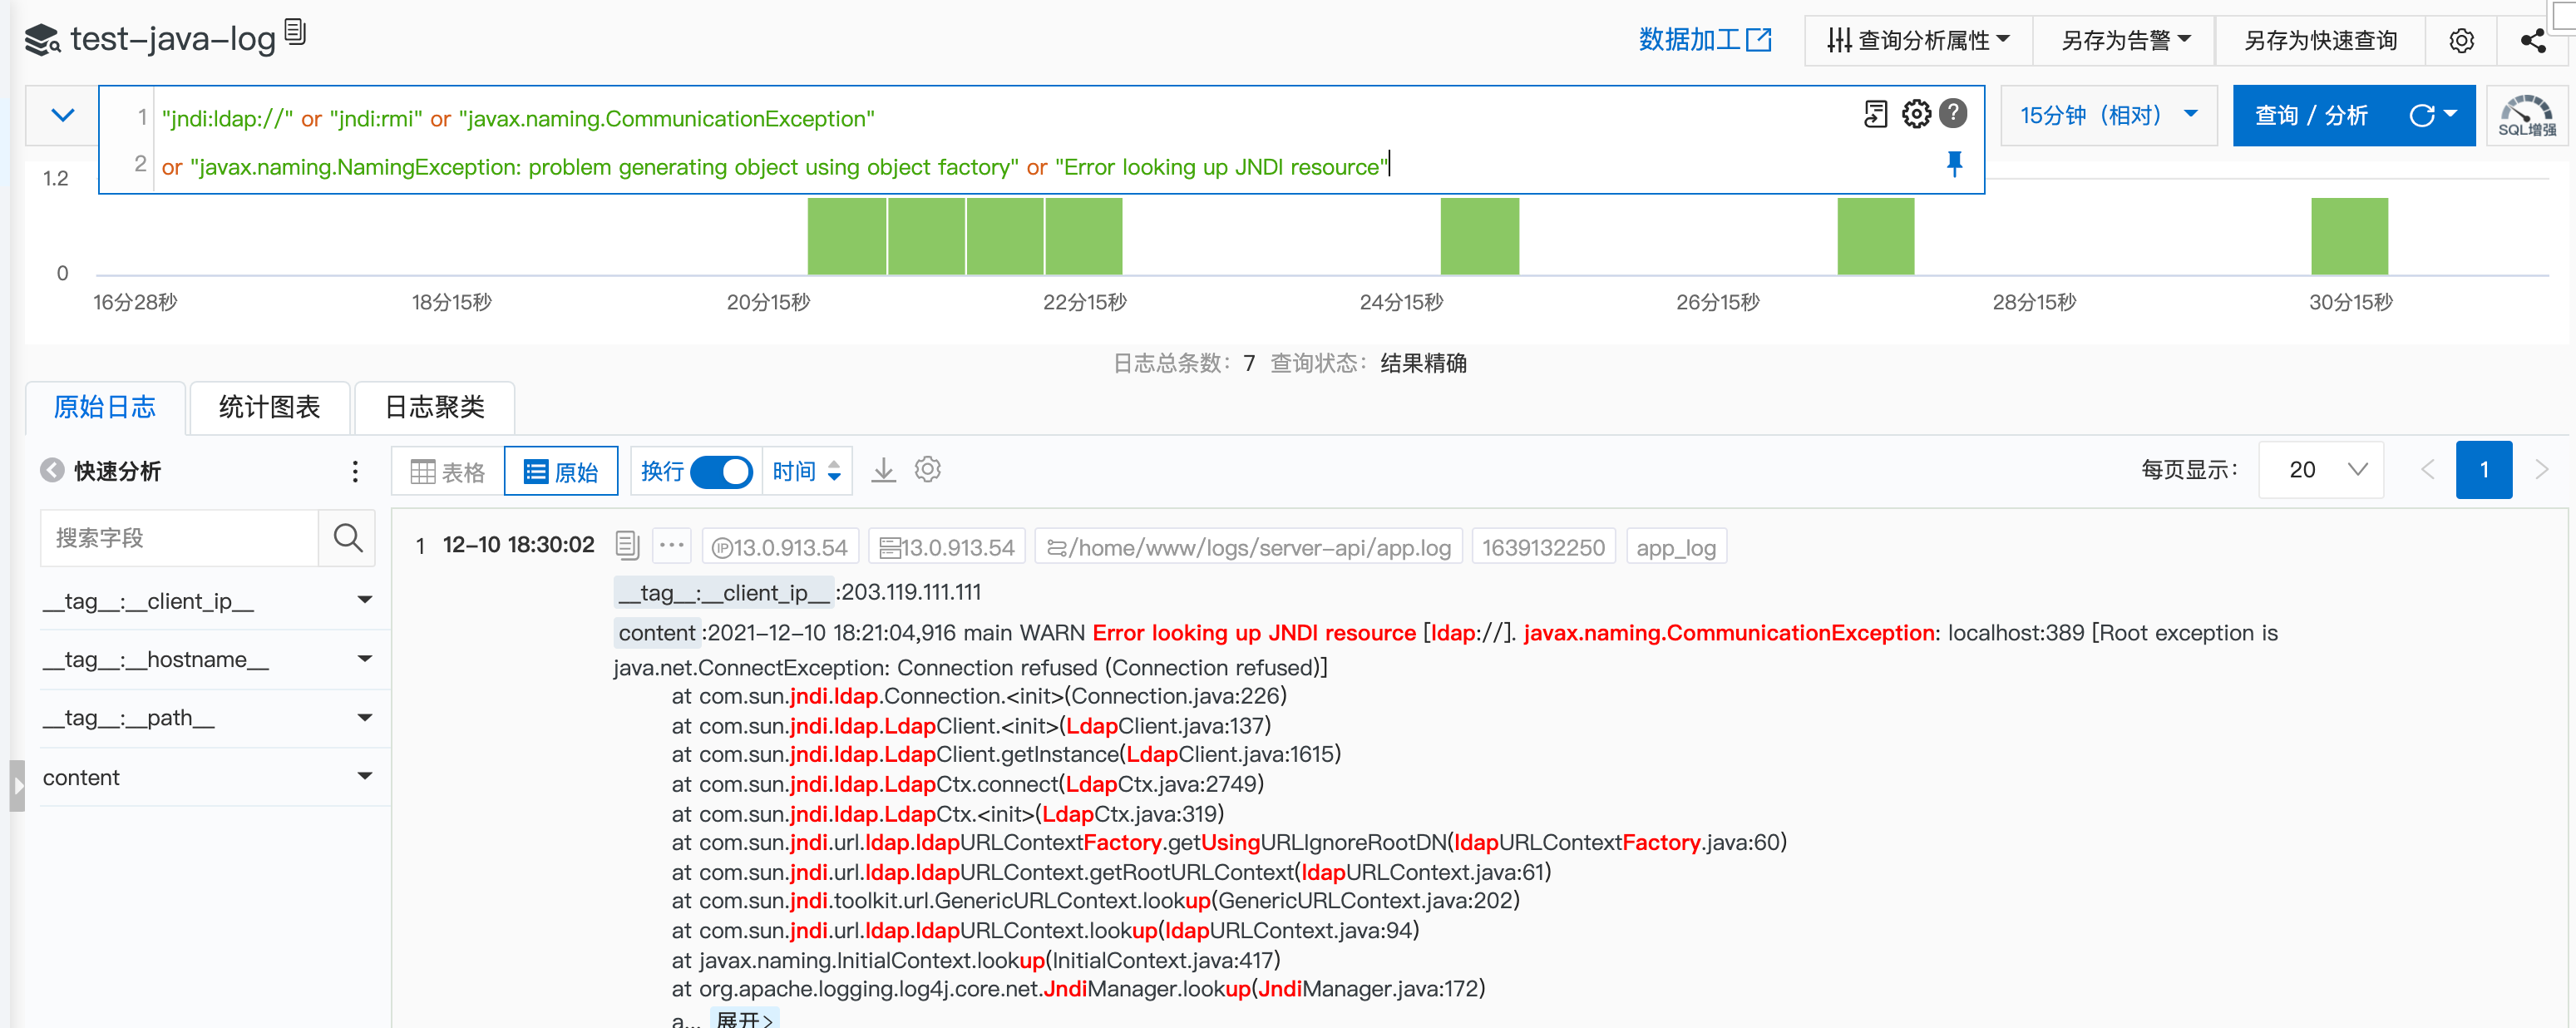Click the __tag__:__client_ip__ key in log
This screenshot has height=1028, width=2576.
(x=723, y=592)
